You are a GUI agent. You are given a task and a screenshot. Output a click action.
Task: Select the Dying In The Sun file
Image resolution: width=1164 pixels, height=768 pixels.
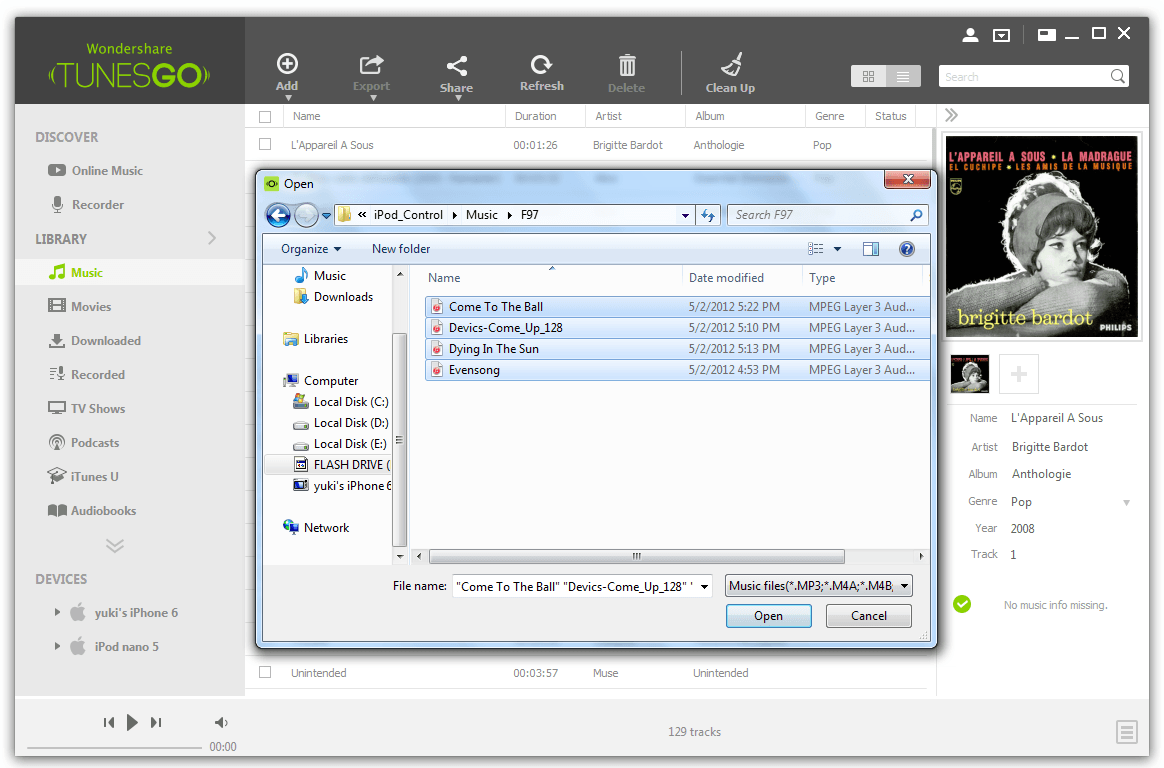pyautogui.click(x=677, y=349)
